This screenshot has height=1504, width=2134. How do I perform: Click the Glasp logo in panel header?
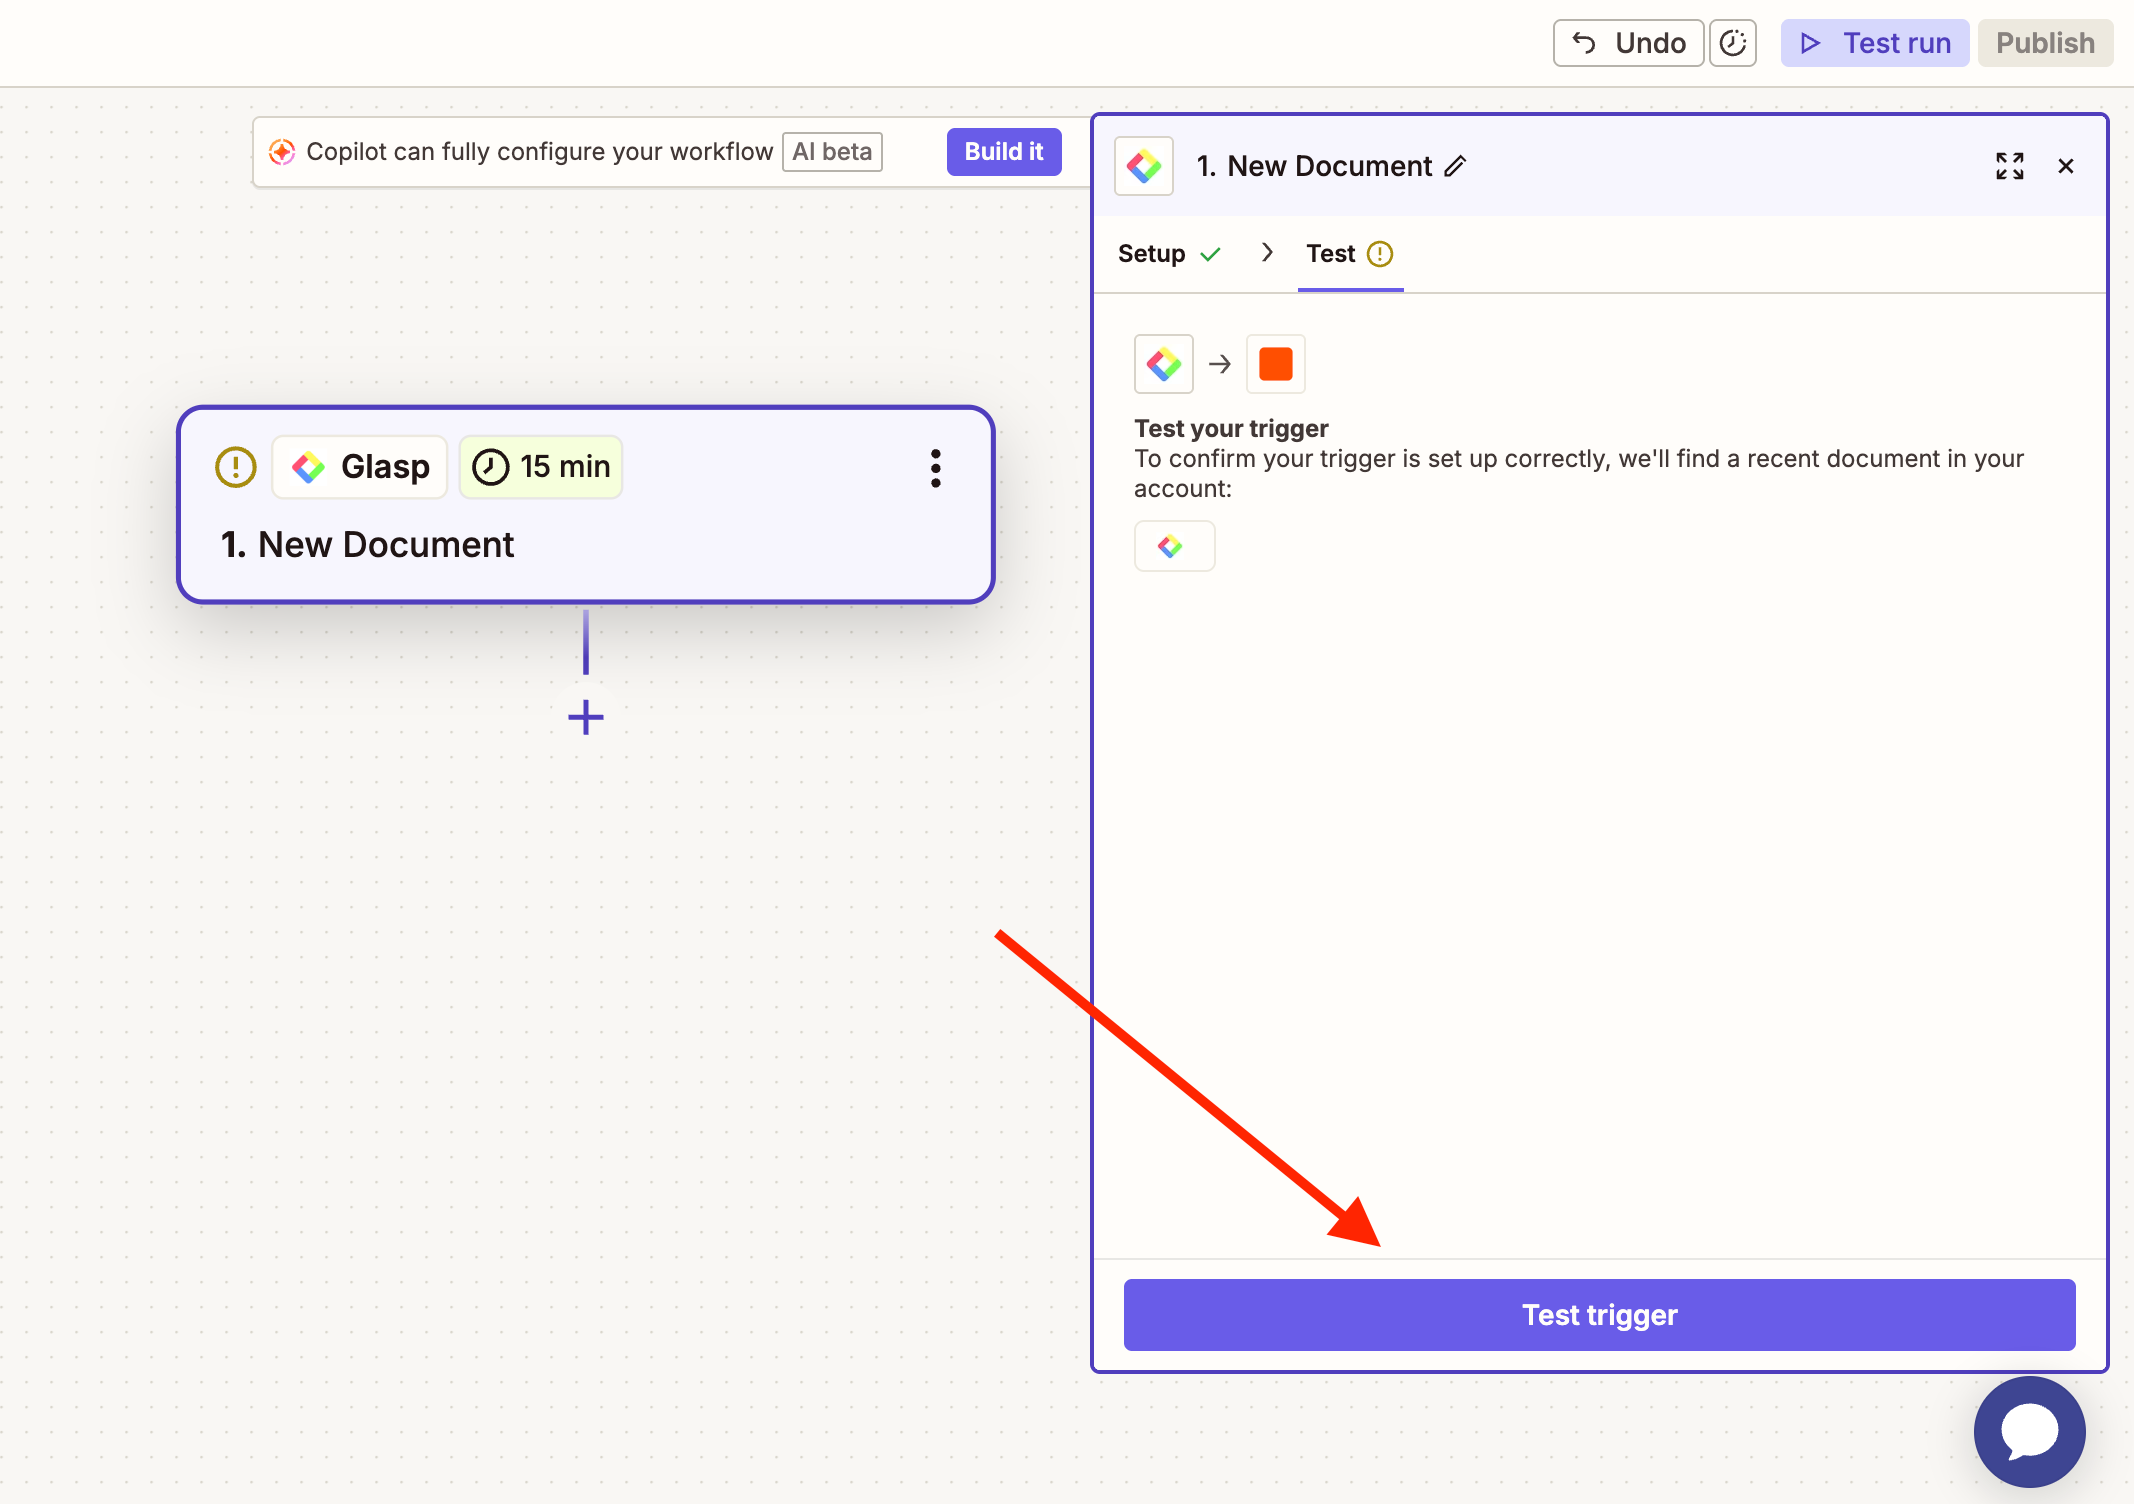pos(1144,166)
